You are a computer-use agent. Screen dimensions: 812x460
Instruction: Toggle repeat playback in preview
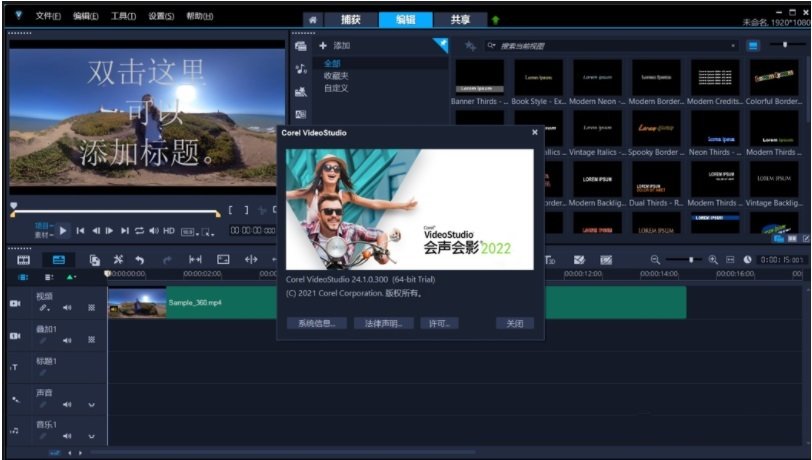[139, 231]
